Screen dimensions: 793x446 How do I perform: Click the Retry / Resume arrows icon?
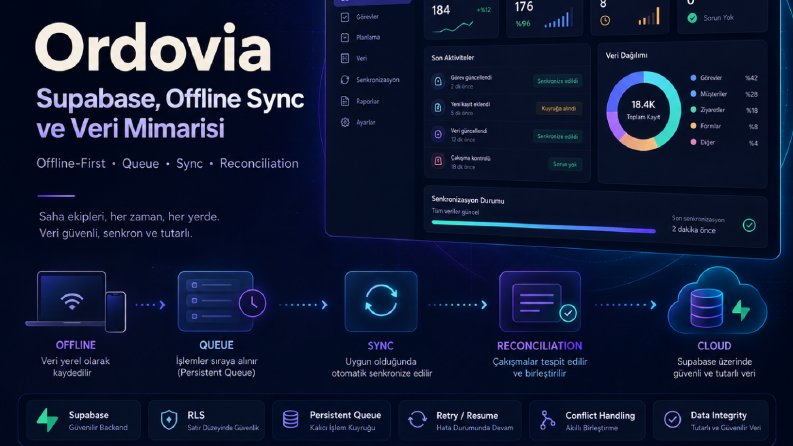pos(417,420)
